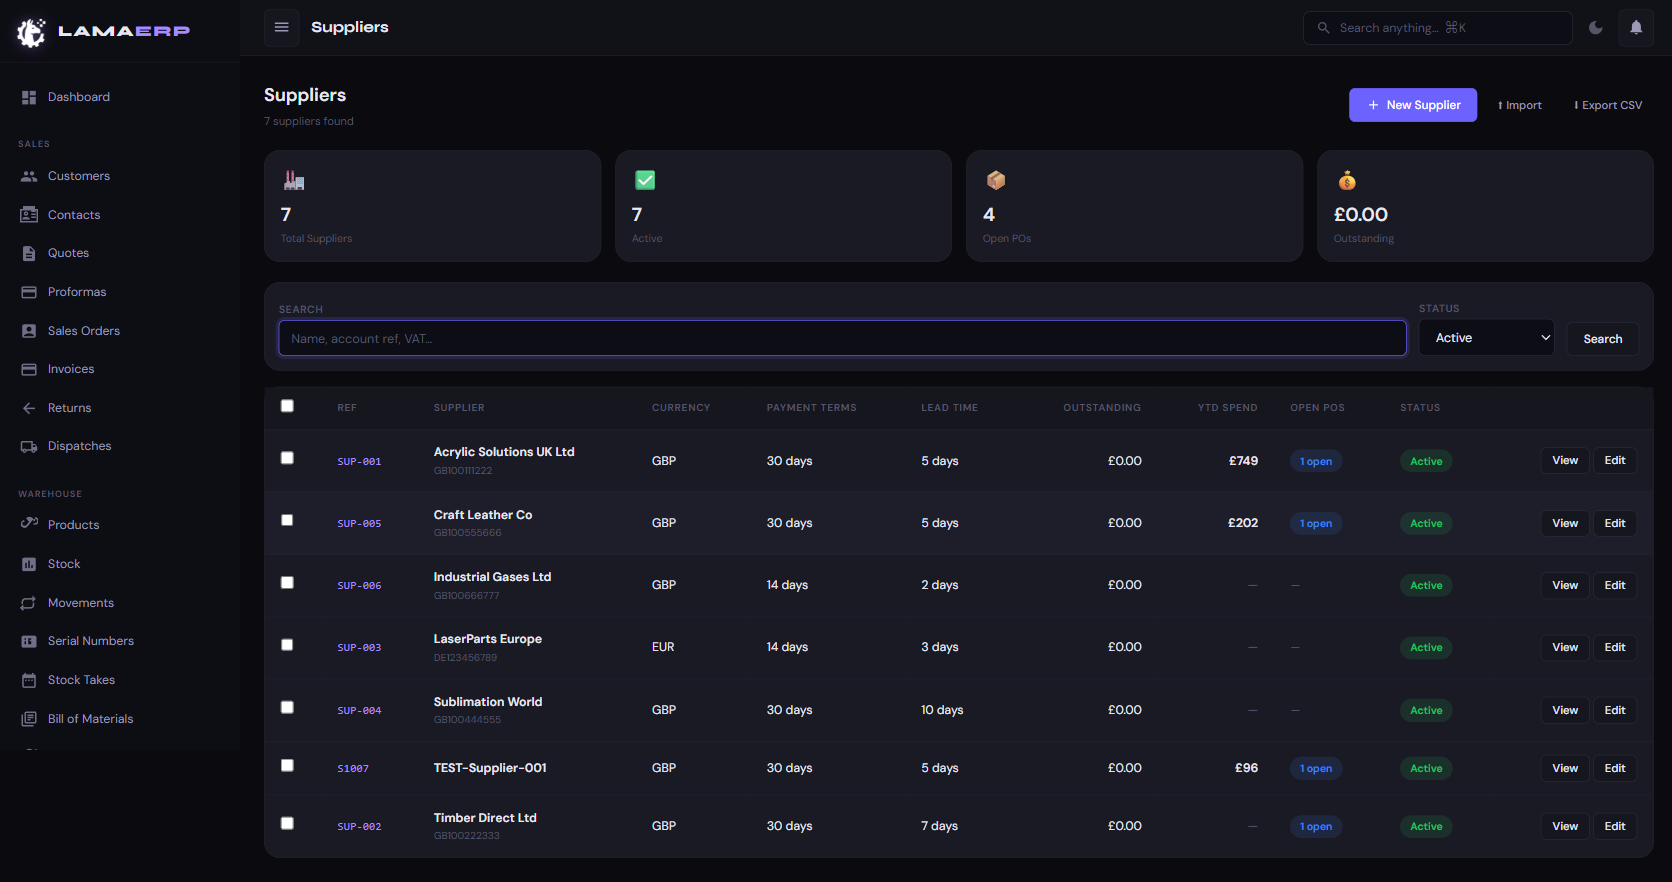Click the LamaERP logo icon
The height and width of the screenshot is (882, 1672).
click(31, 32)
